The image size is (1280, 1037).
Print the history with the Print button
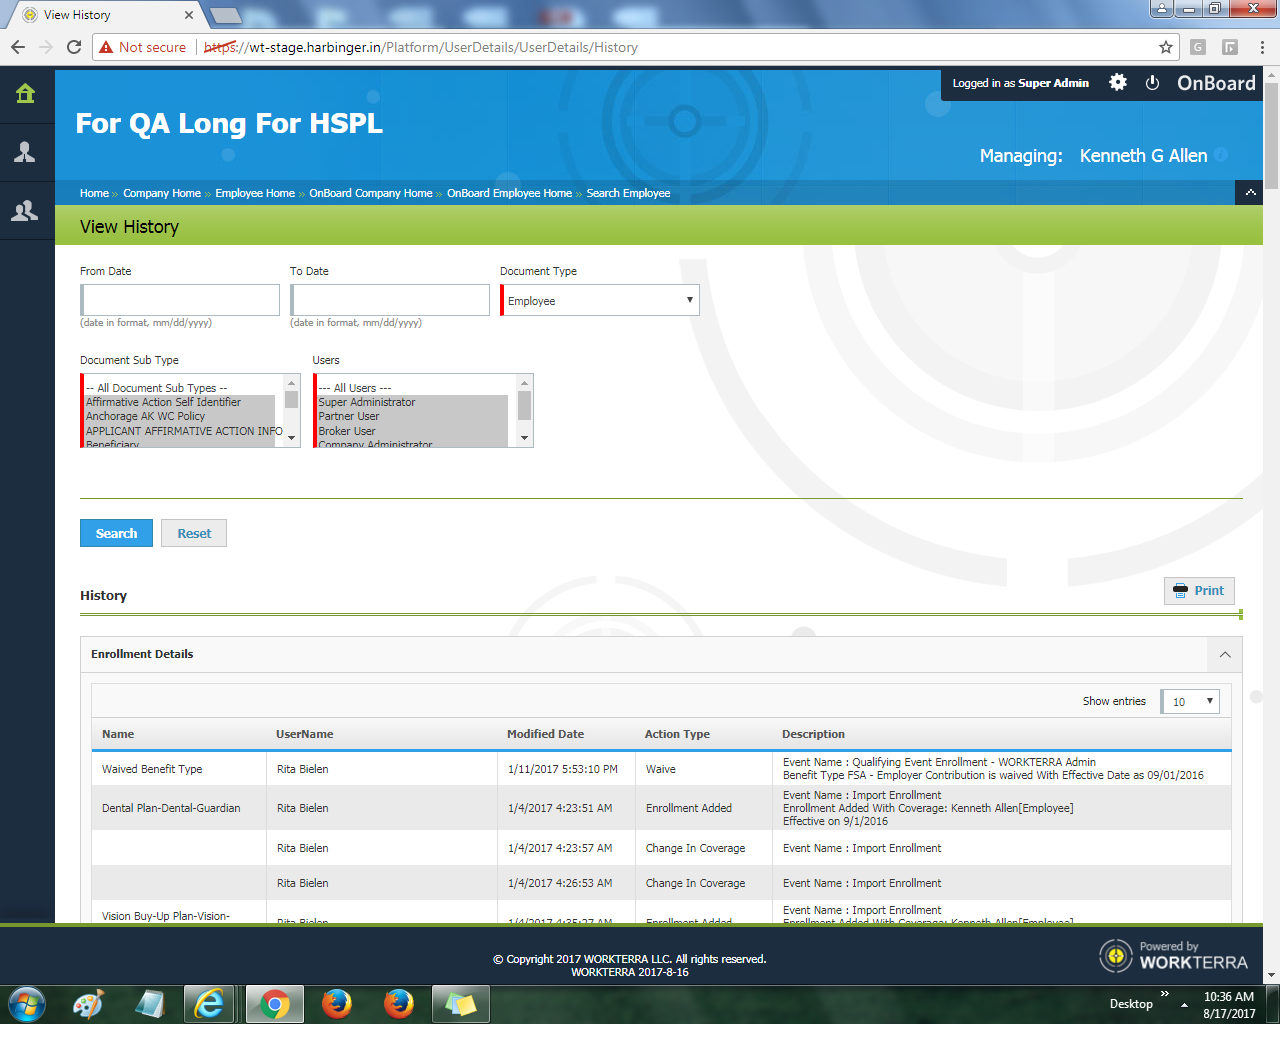pos(1199,591)
